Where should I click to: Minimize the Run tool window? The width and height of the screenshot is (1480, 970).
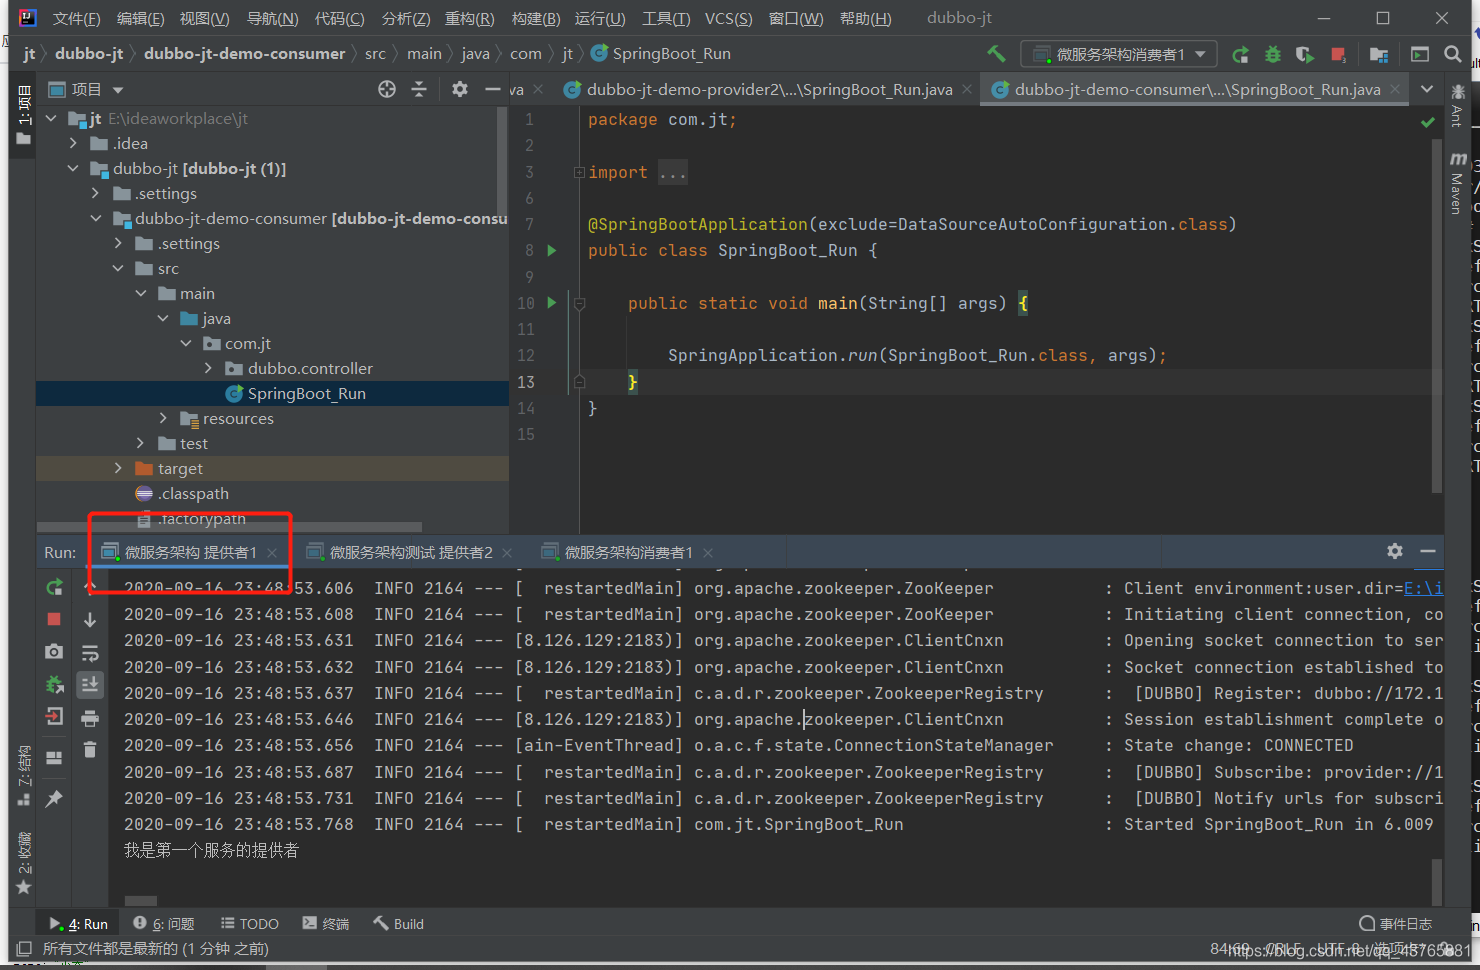(1428, 551)
